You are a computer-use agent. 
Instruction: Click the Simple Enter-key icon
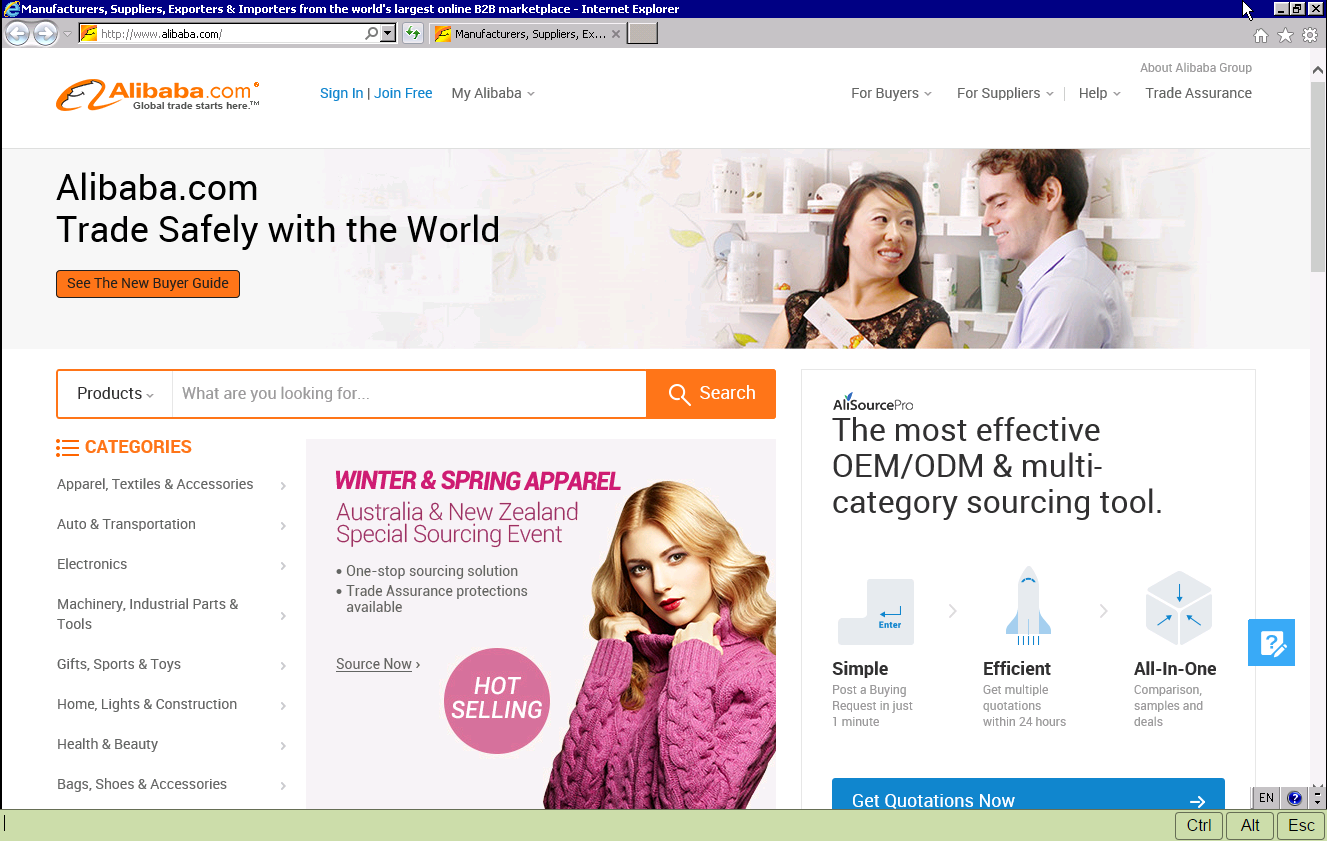[x=876, y=612]
